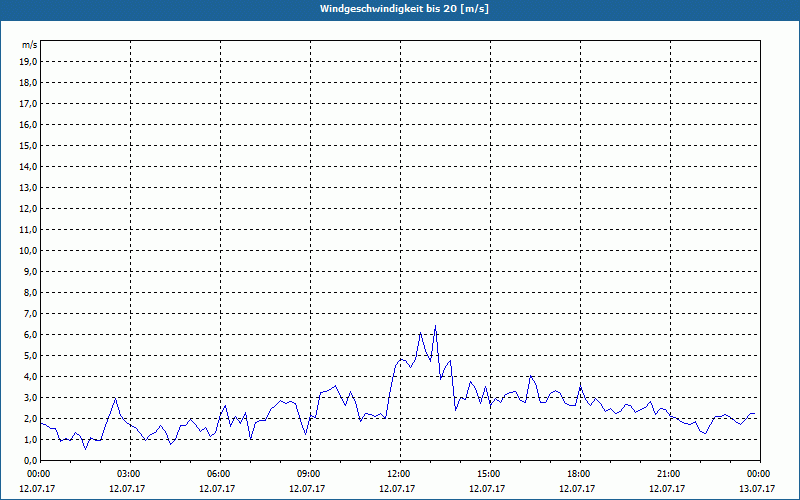The height and width of the screenshot is (500, 800).
Task: Click the 13.07.17 date label
Action: click(x=758, y=489)
